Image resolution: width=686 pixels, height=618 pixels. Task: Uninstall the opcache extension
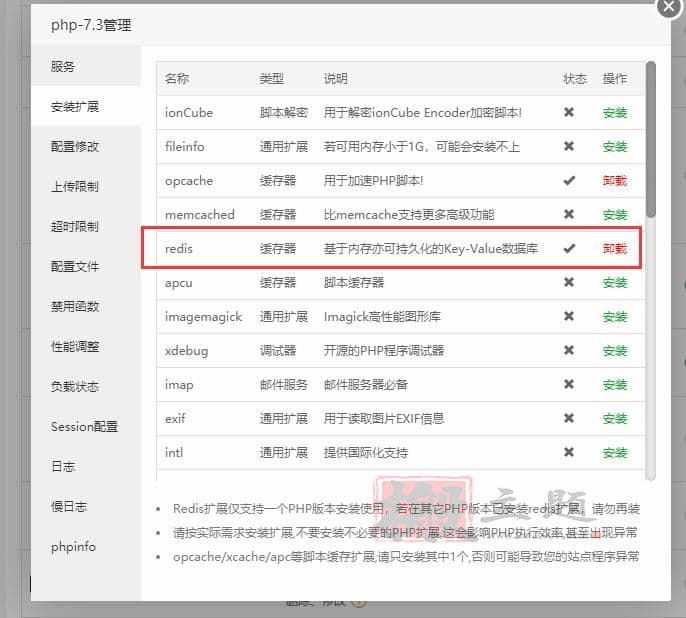coord(615,181)
